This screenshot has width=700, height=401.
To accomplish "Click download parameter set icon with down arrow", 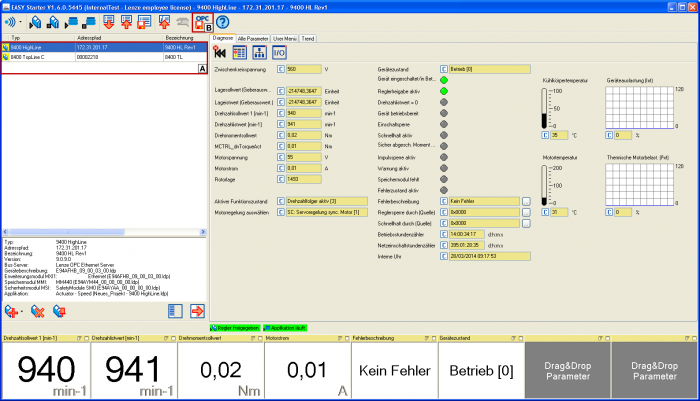I will click(x=108, y=22).
